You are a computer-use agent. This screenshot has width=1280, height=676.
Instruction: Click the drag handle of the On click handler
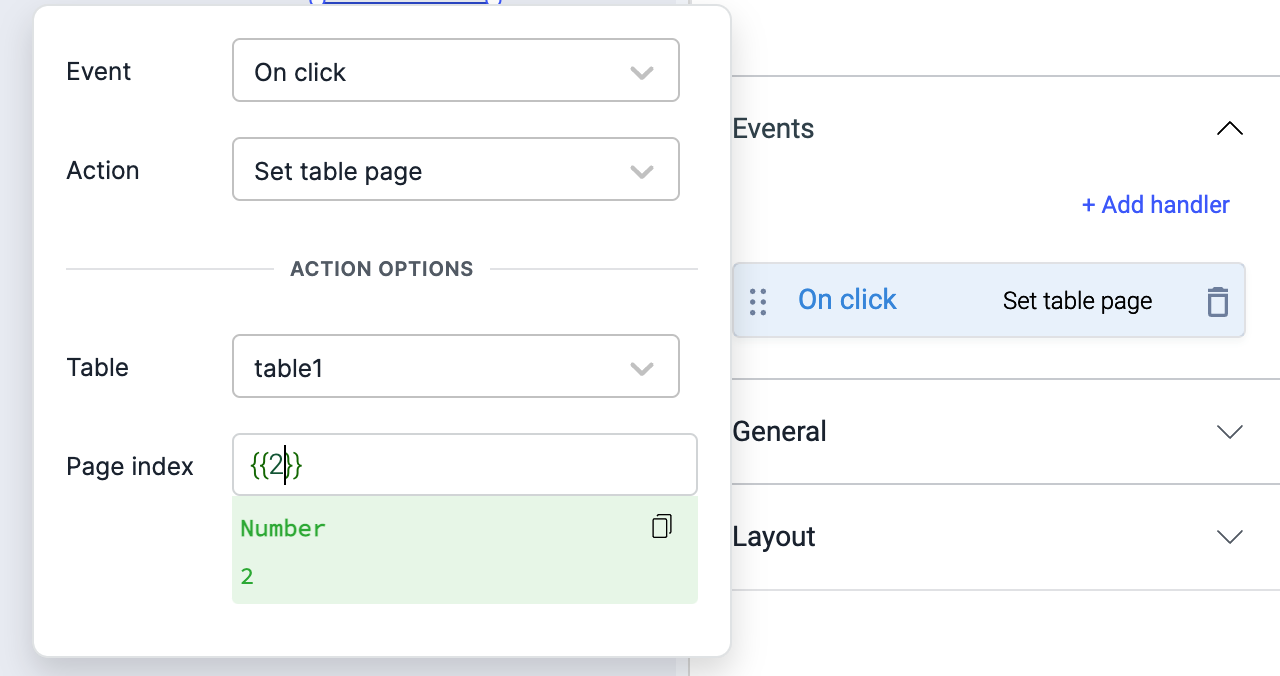(758, 301)
